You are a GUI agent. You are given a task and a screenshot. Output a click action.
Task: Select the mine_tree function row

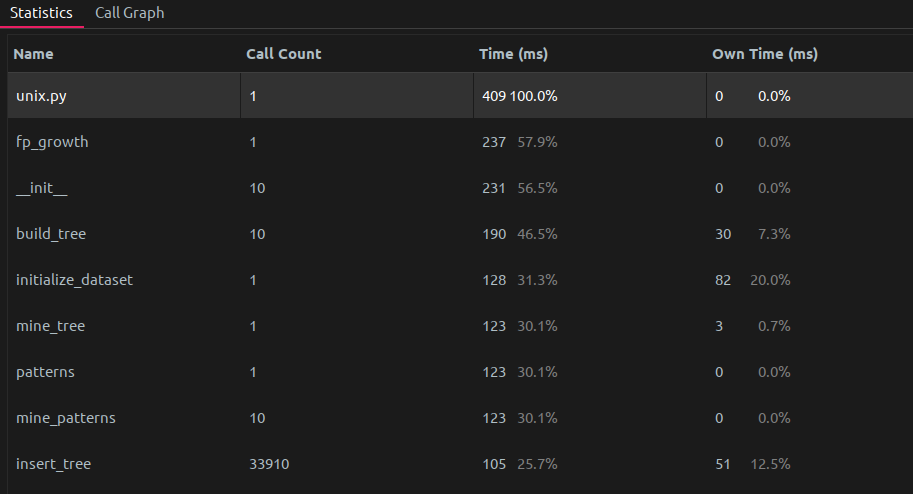coord(460,326)
